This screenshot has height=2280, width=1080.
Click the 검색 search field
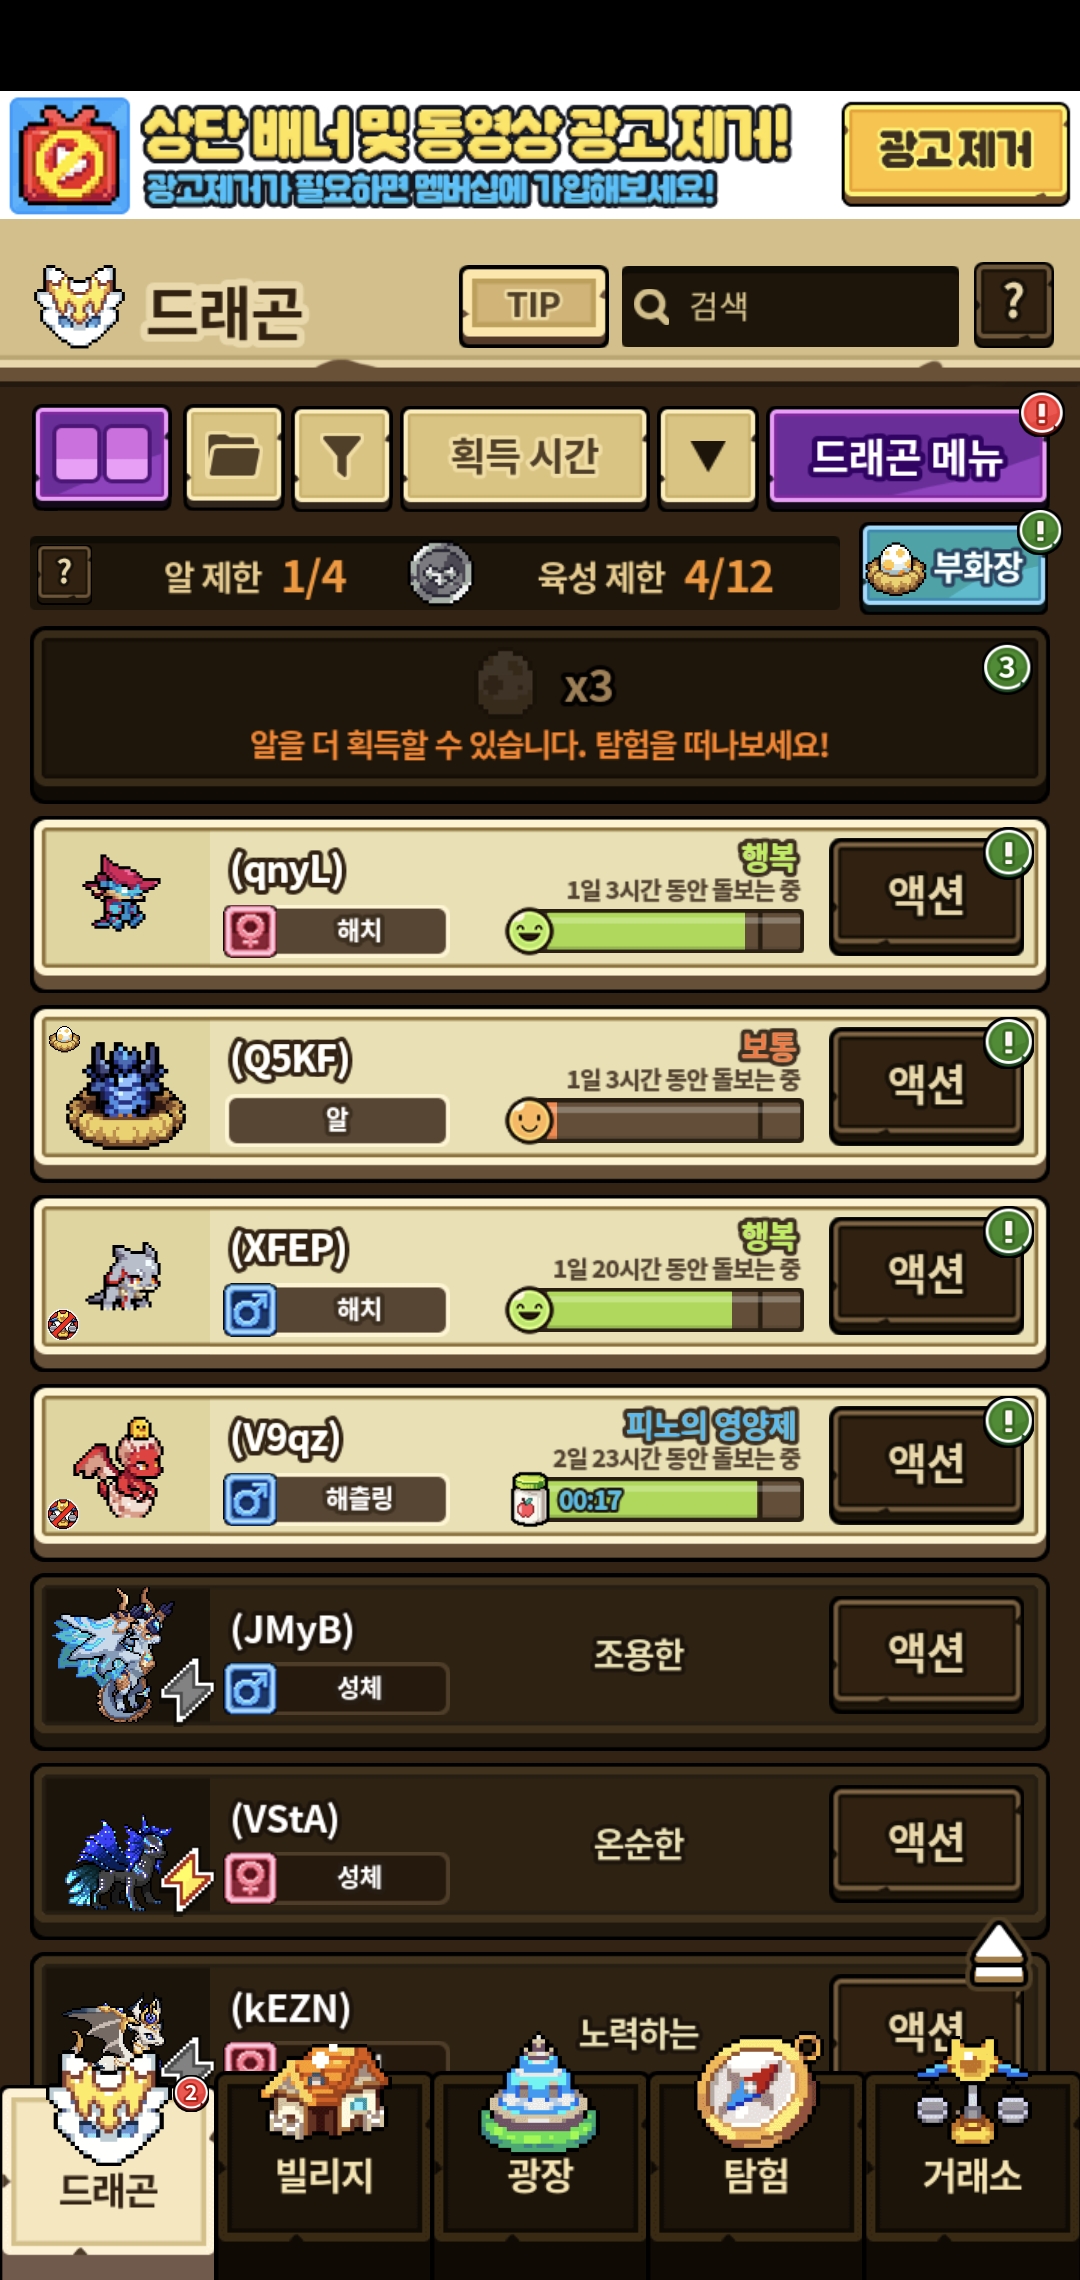pos(790,306)
